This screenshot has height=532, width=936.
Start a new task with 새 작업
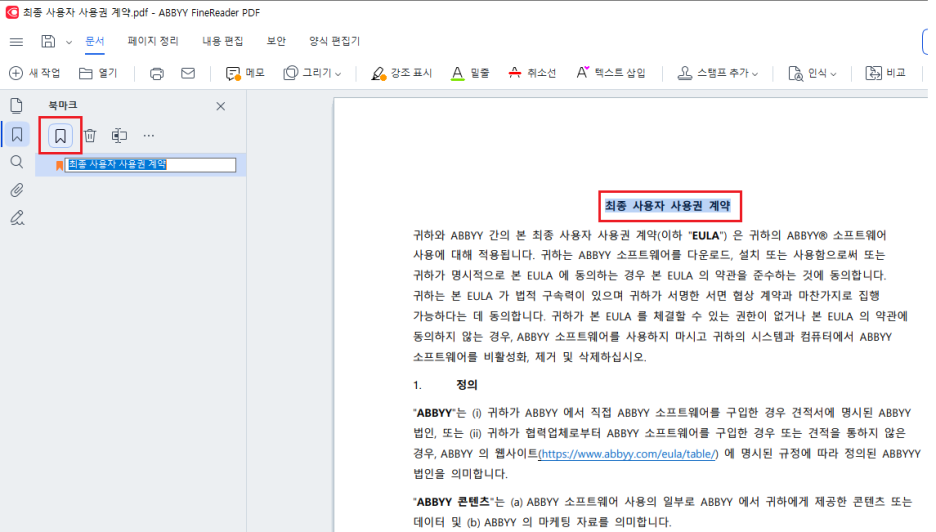35,73
